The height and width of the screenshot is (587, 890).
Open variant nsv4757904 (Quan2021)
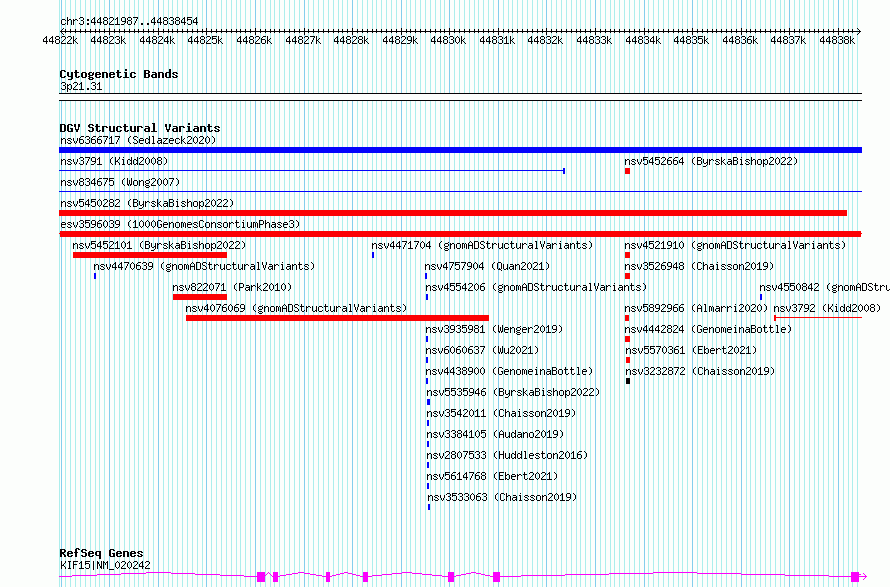(487, 266)
